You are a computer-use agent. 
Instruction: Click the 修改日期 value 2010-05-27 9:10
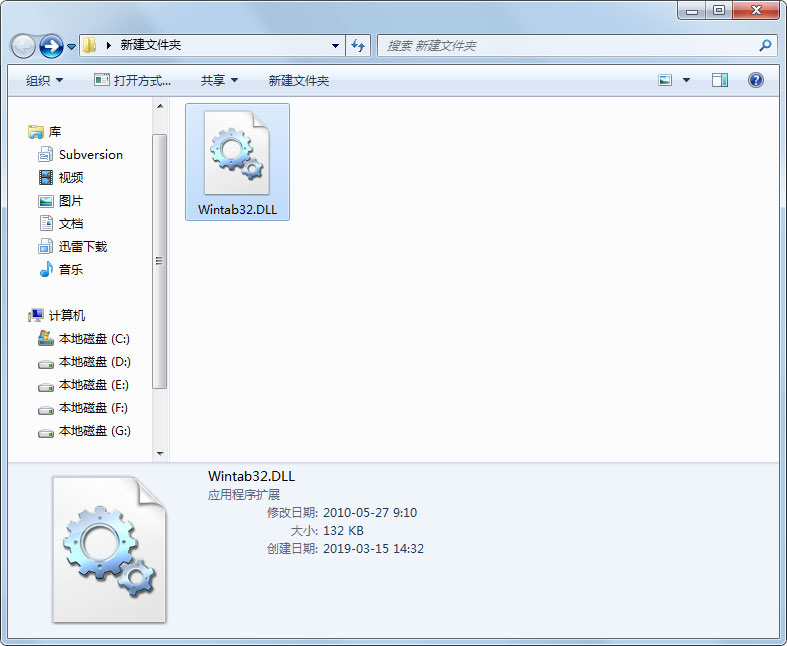370,513
